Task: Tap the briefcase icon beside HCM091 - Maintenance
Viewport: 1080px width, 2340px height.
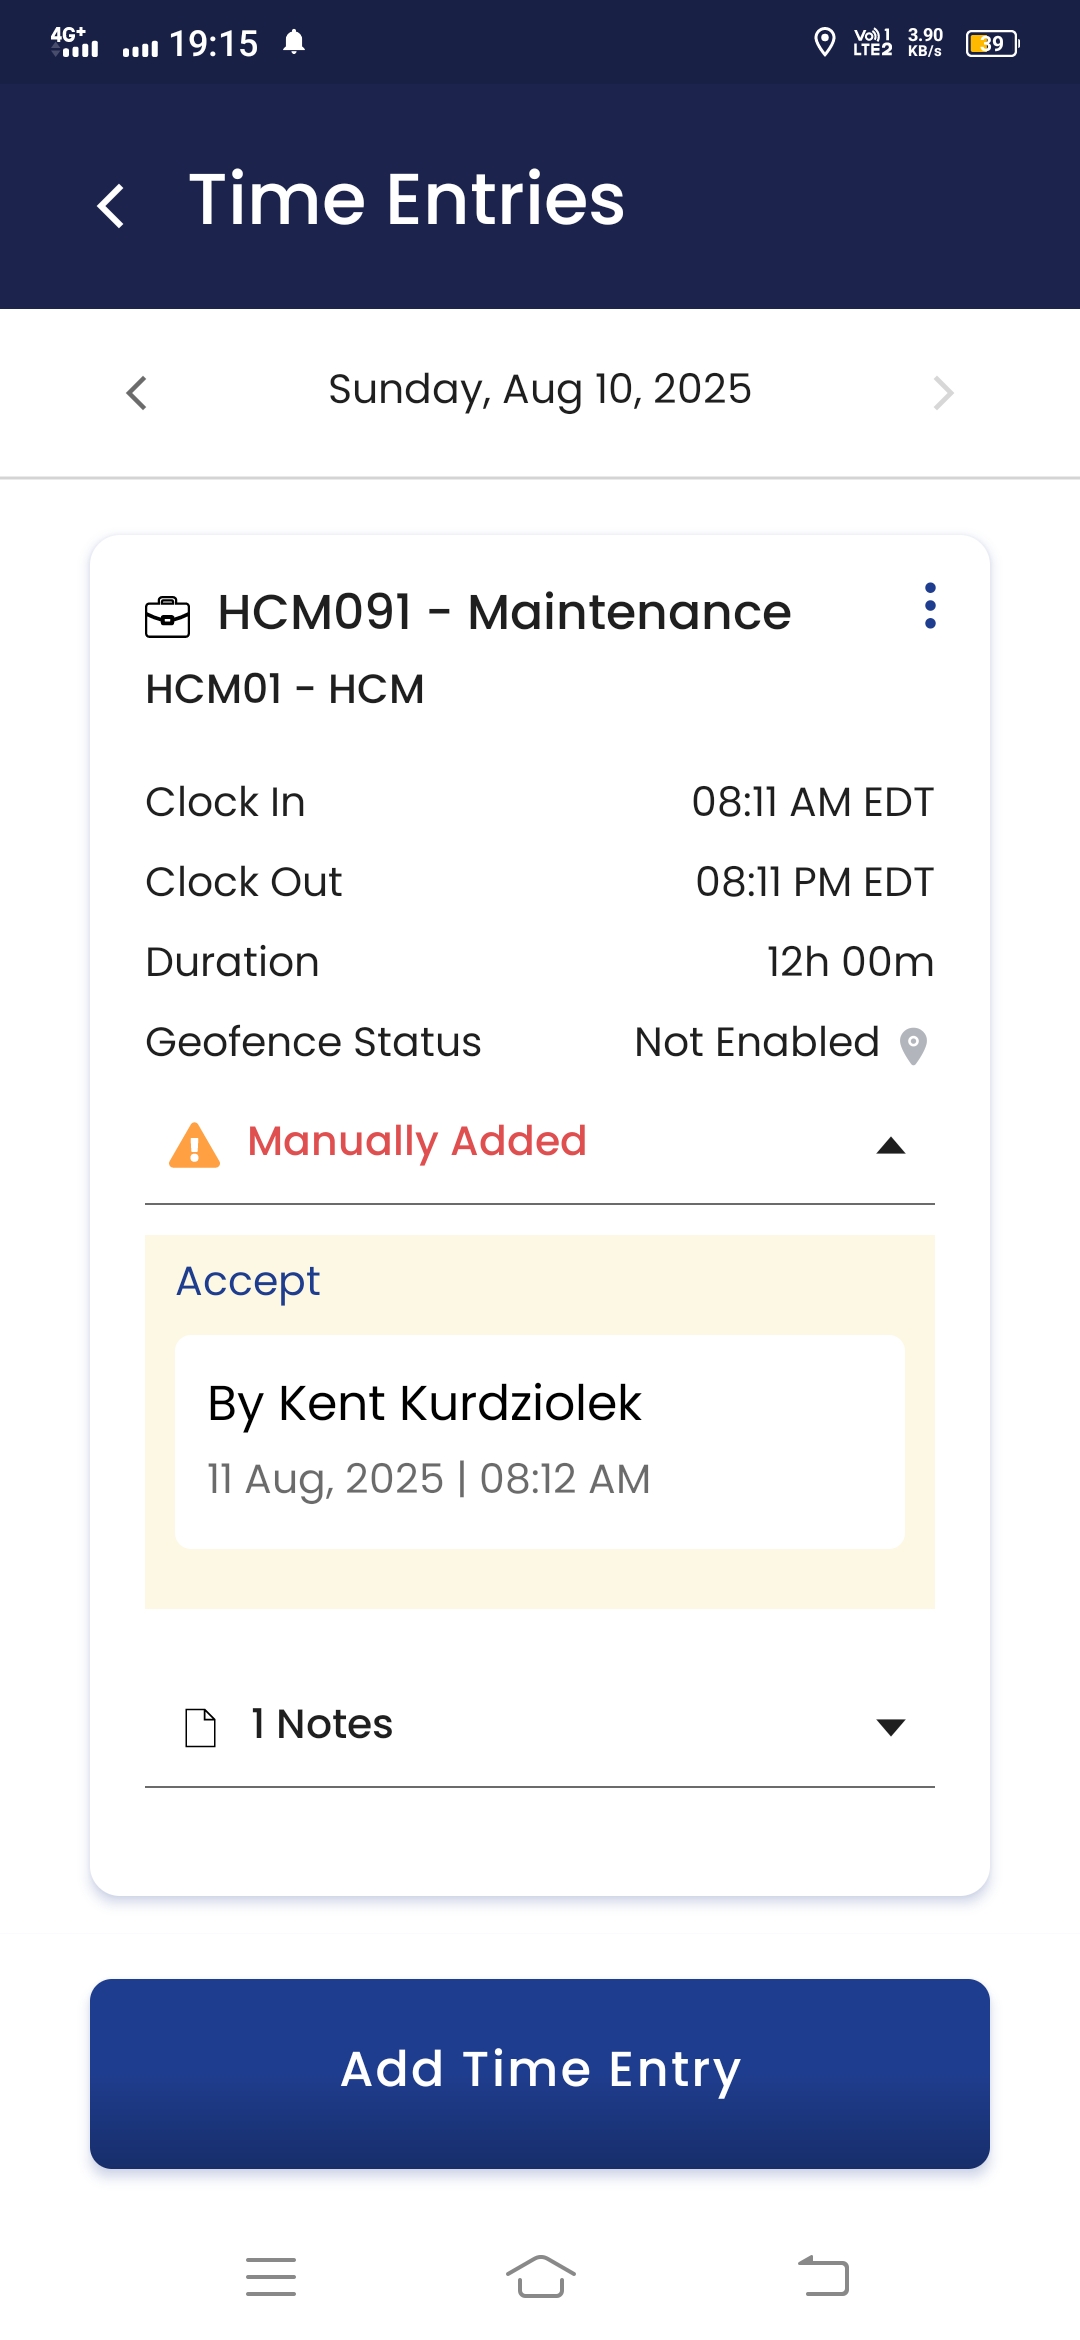Action: (x=167, y=617)
